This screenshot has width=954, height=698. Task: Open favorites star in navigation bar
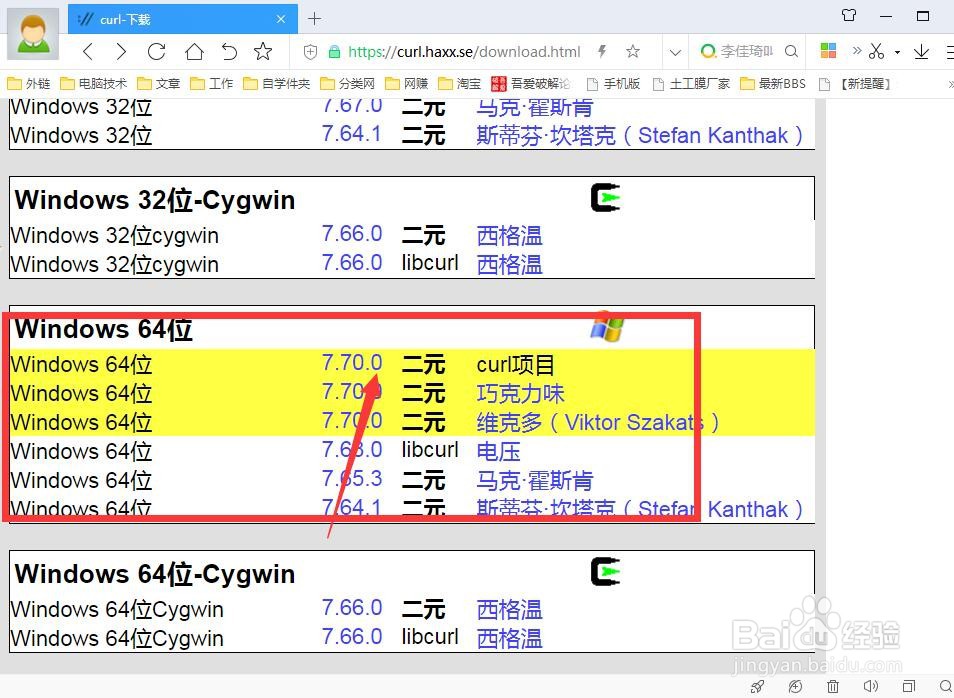coord(263,52)
